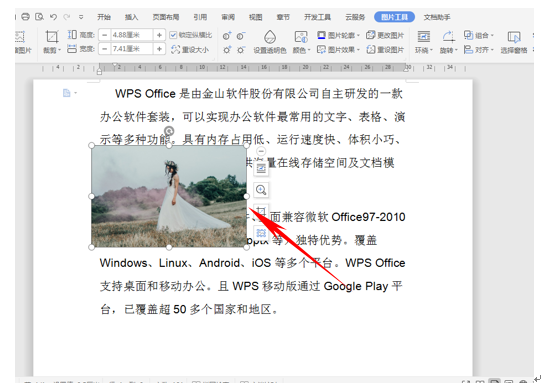Open the 组合 group dropdown
The width and height of the screenshot is (553, 389).
[x=479, y=35]
